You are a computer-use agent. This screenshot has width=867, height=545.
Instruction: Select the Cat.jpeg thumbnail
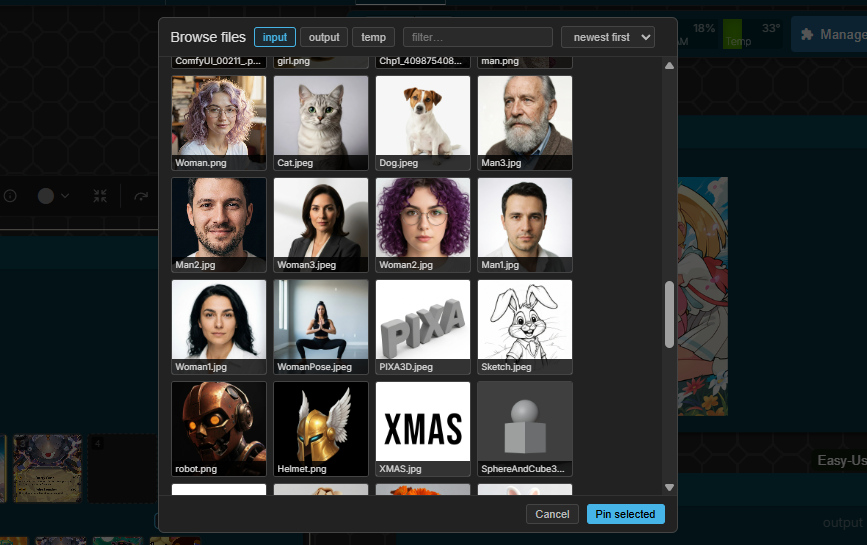point(321,123)
